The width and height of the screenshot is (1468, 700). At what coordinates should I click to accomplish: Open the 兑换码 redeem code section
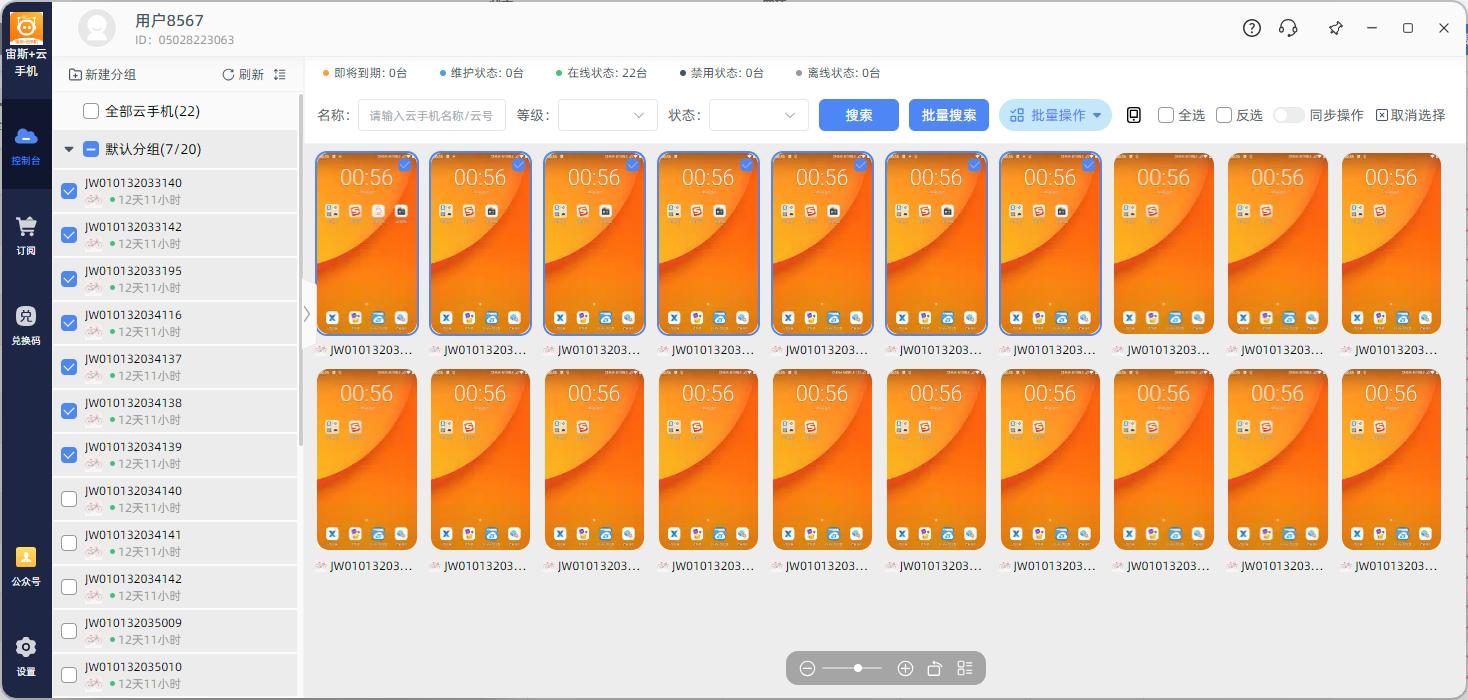click(26, 326)
